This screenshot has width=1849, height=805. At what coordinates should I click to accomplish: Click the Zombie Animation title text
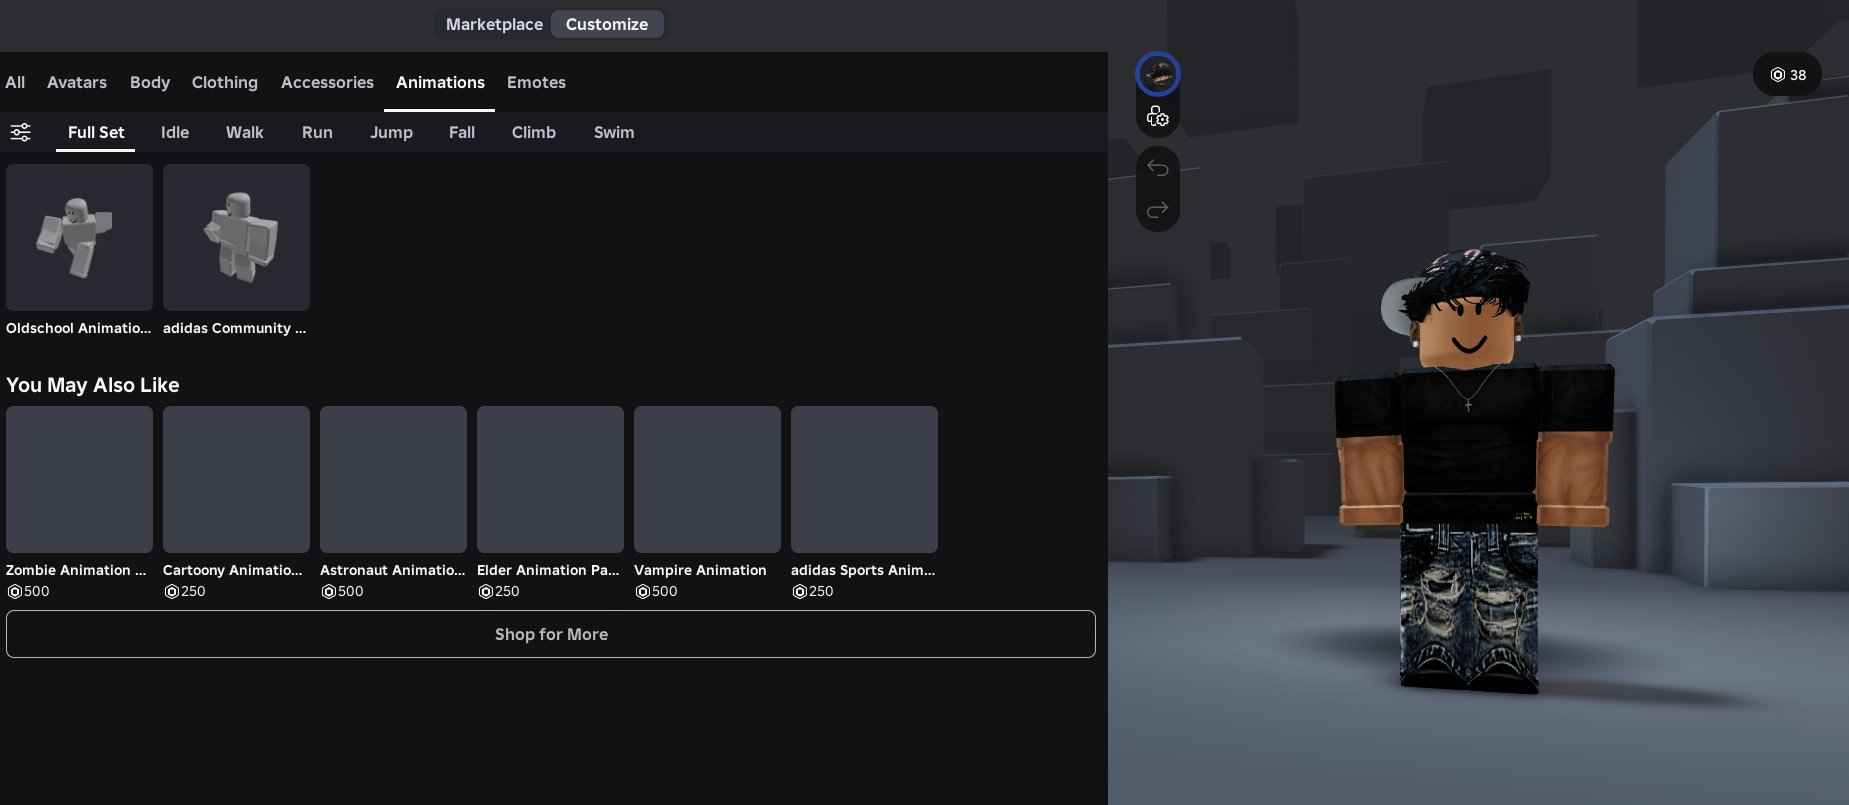point(76,570)
